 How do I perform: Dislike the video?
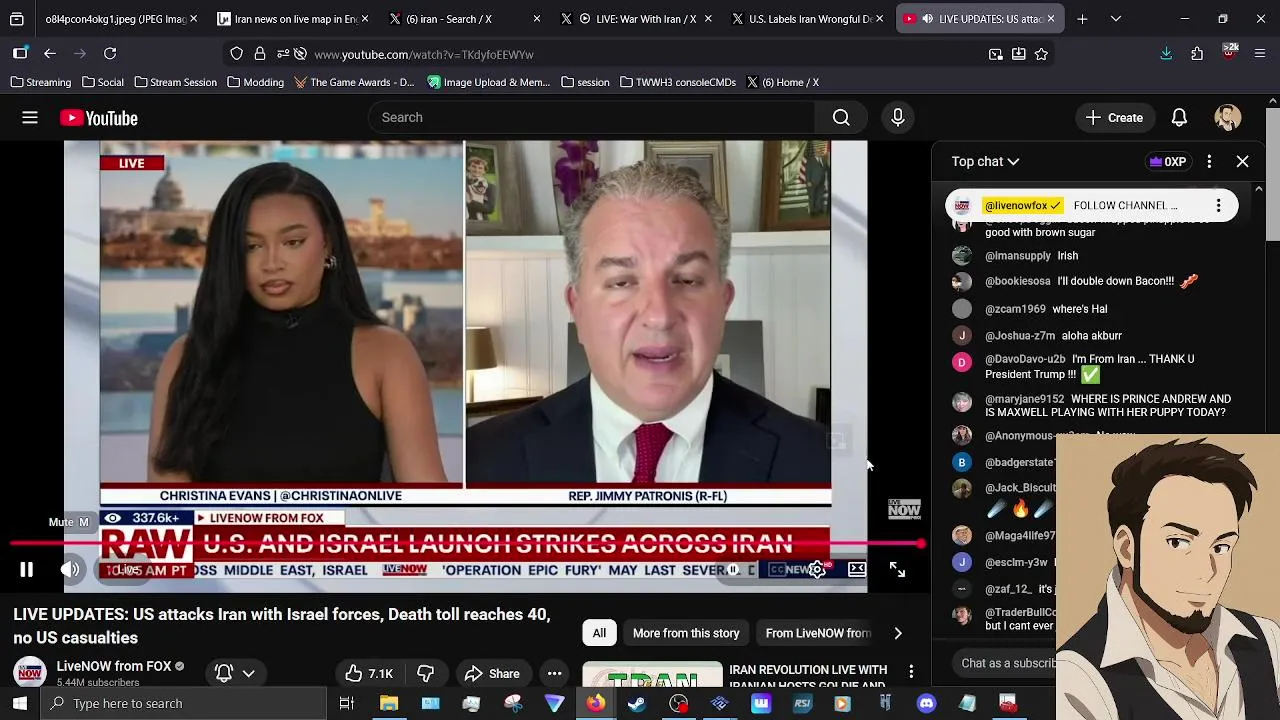426,674
